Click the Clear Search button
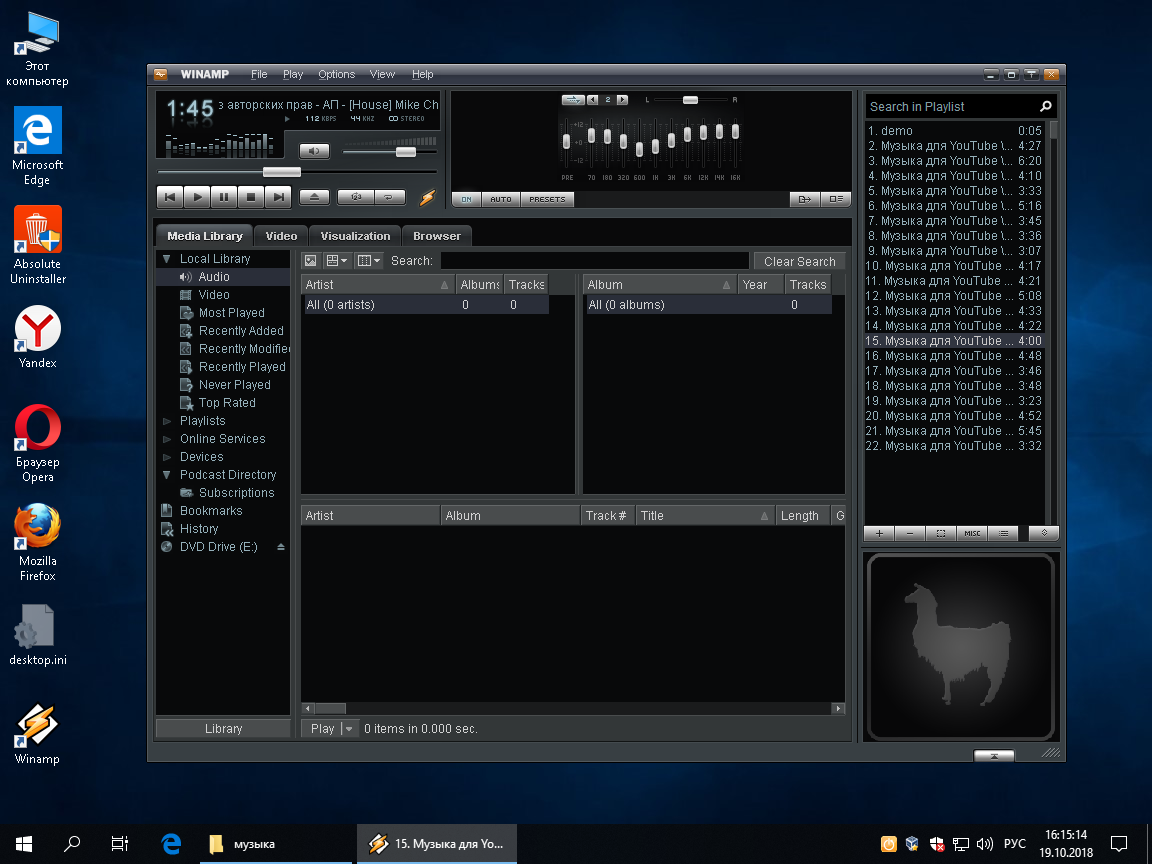 [x=799, y=262]
